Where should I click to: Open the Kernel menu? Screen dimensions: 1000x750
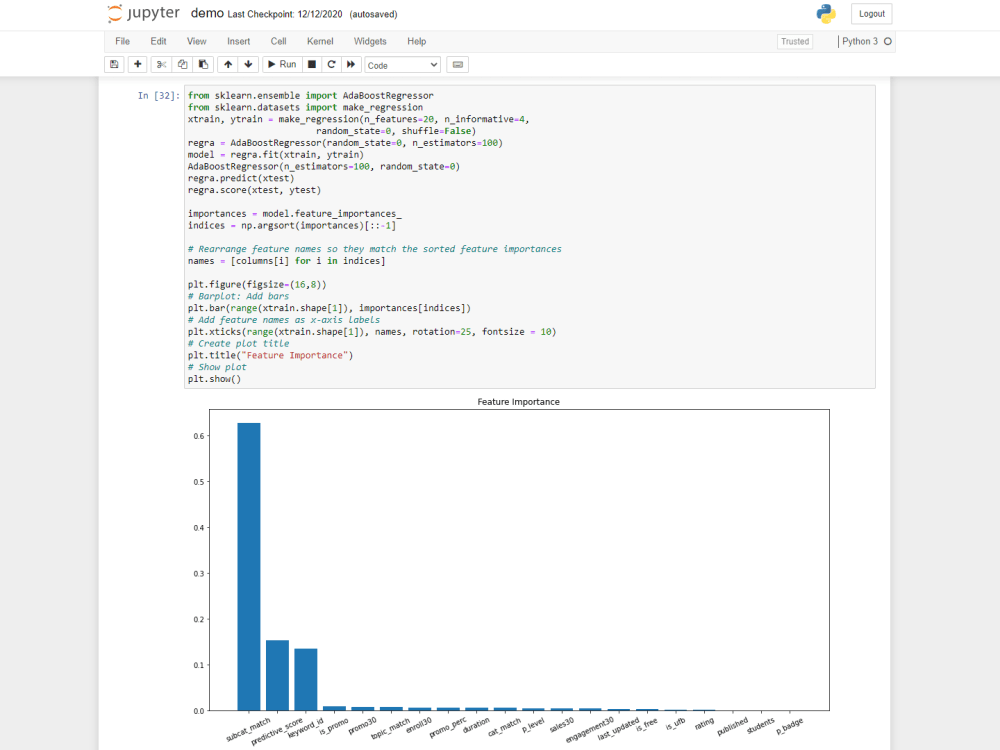pos(320,41)
